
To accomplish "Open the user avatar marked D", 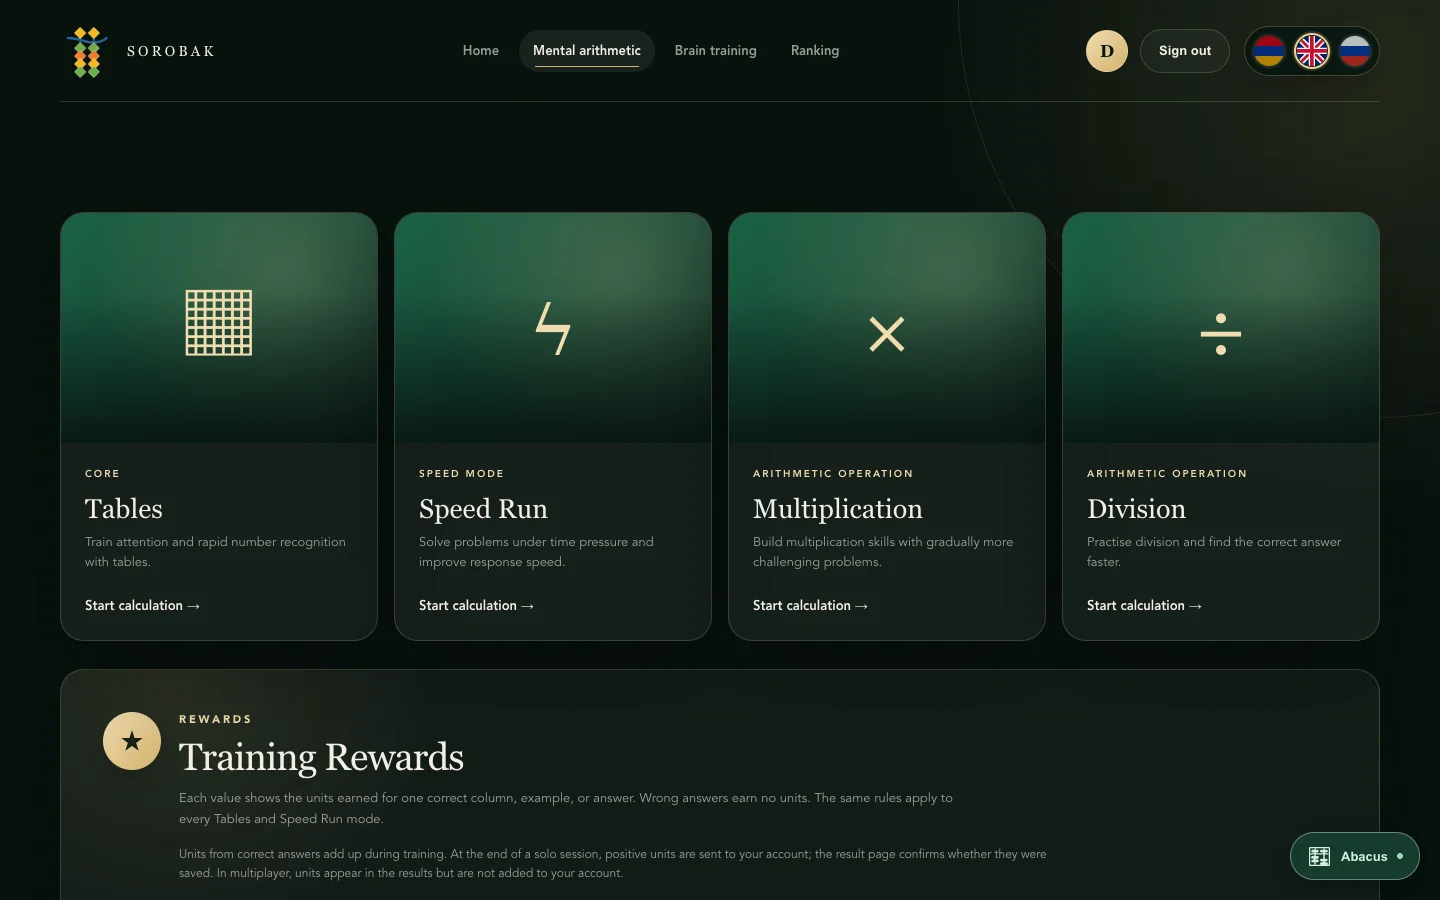I will 1107,51.
